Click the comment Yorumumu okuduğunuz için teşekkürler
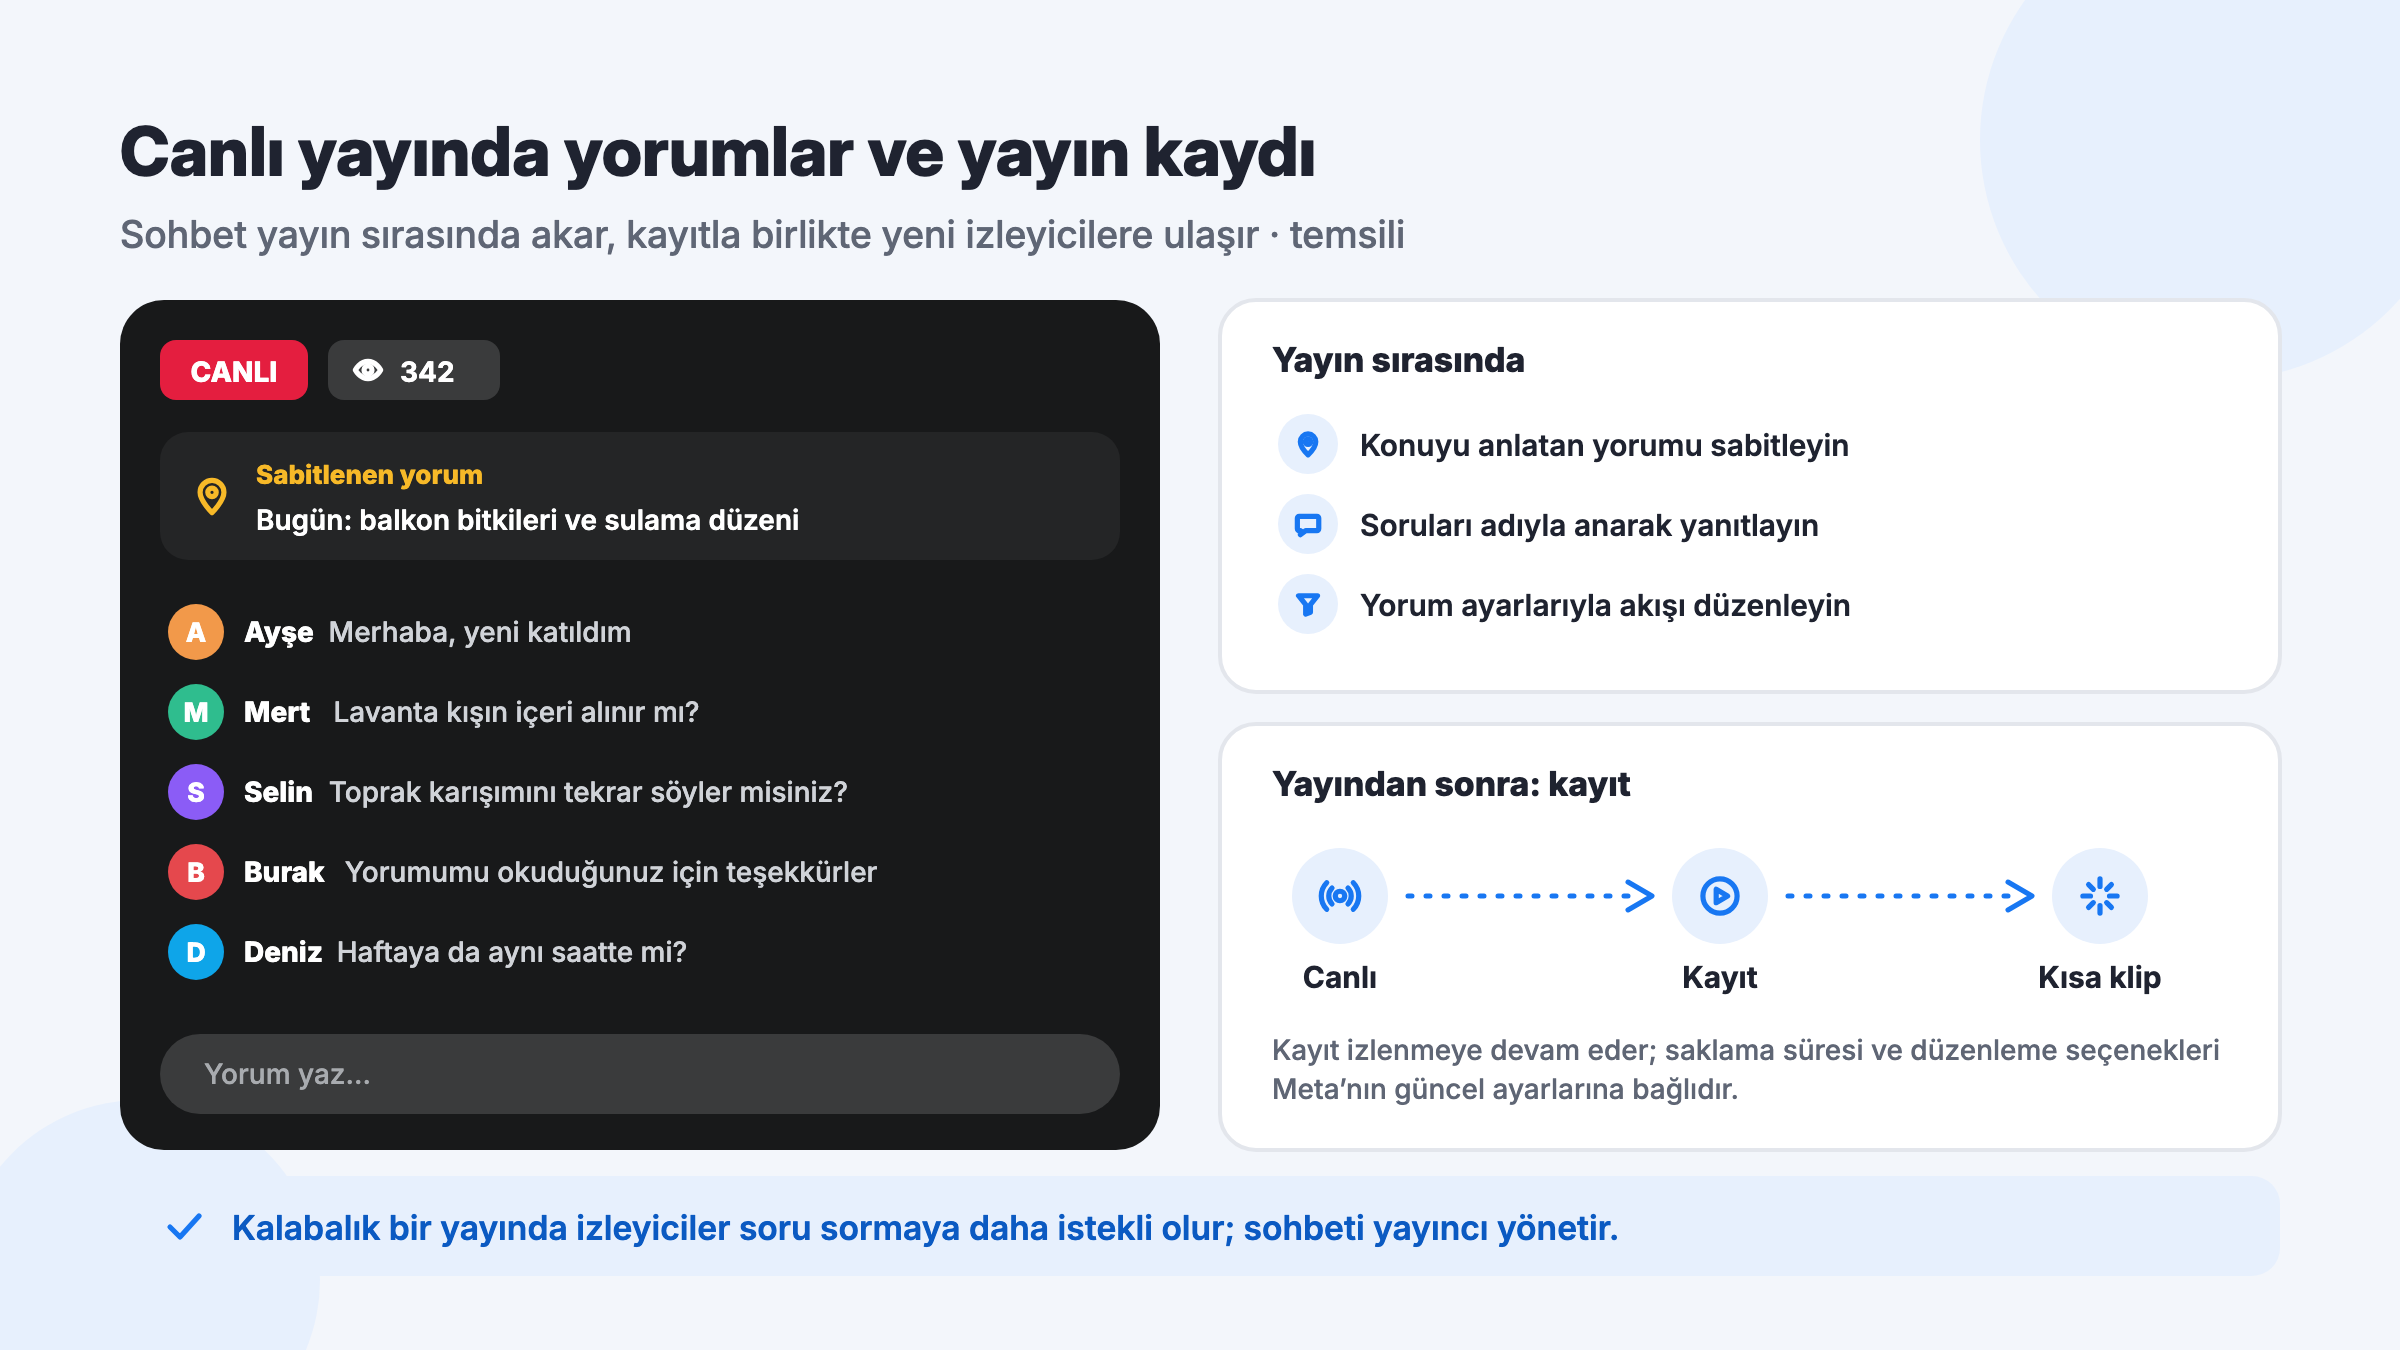Screen dimensions: 2400x1350 click(611, 872)
